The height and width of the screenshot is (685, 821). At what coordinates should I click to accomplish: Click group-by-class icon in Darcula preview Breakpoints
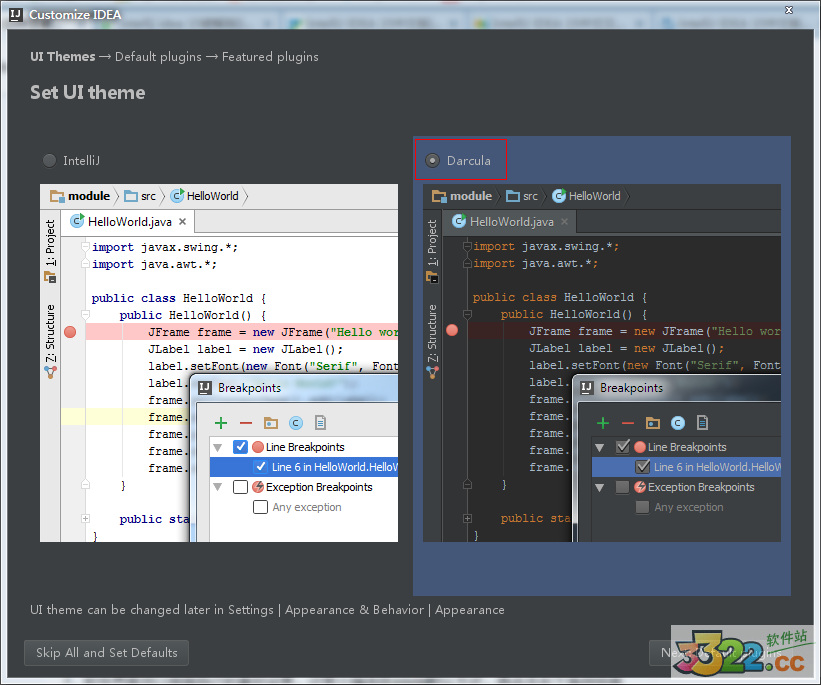pos(678,423)
